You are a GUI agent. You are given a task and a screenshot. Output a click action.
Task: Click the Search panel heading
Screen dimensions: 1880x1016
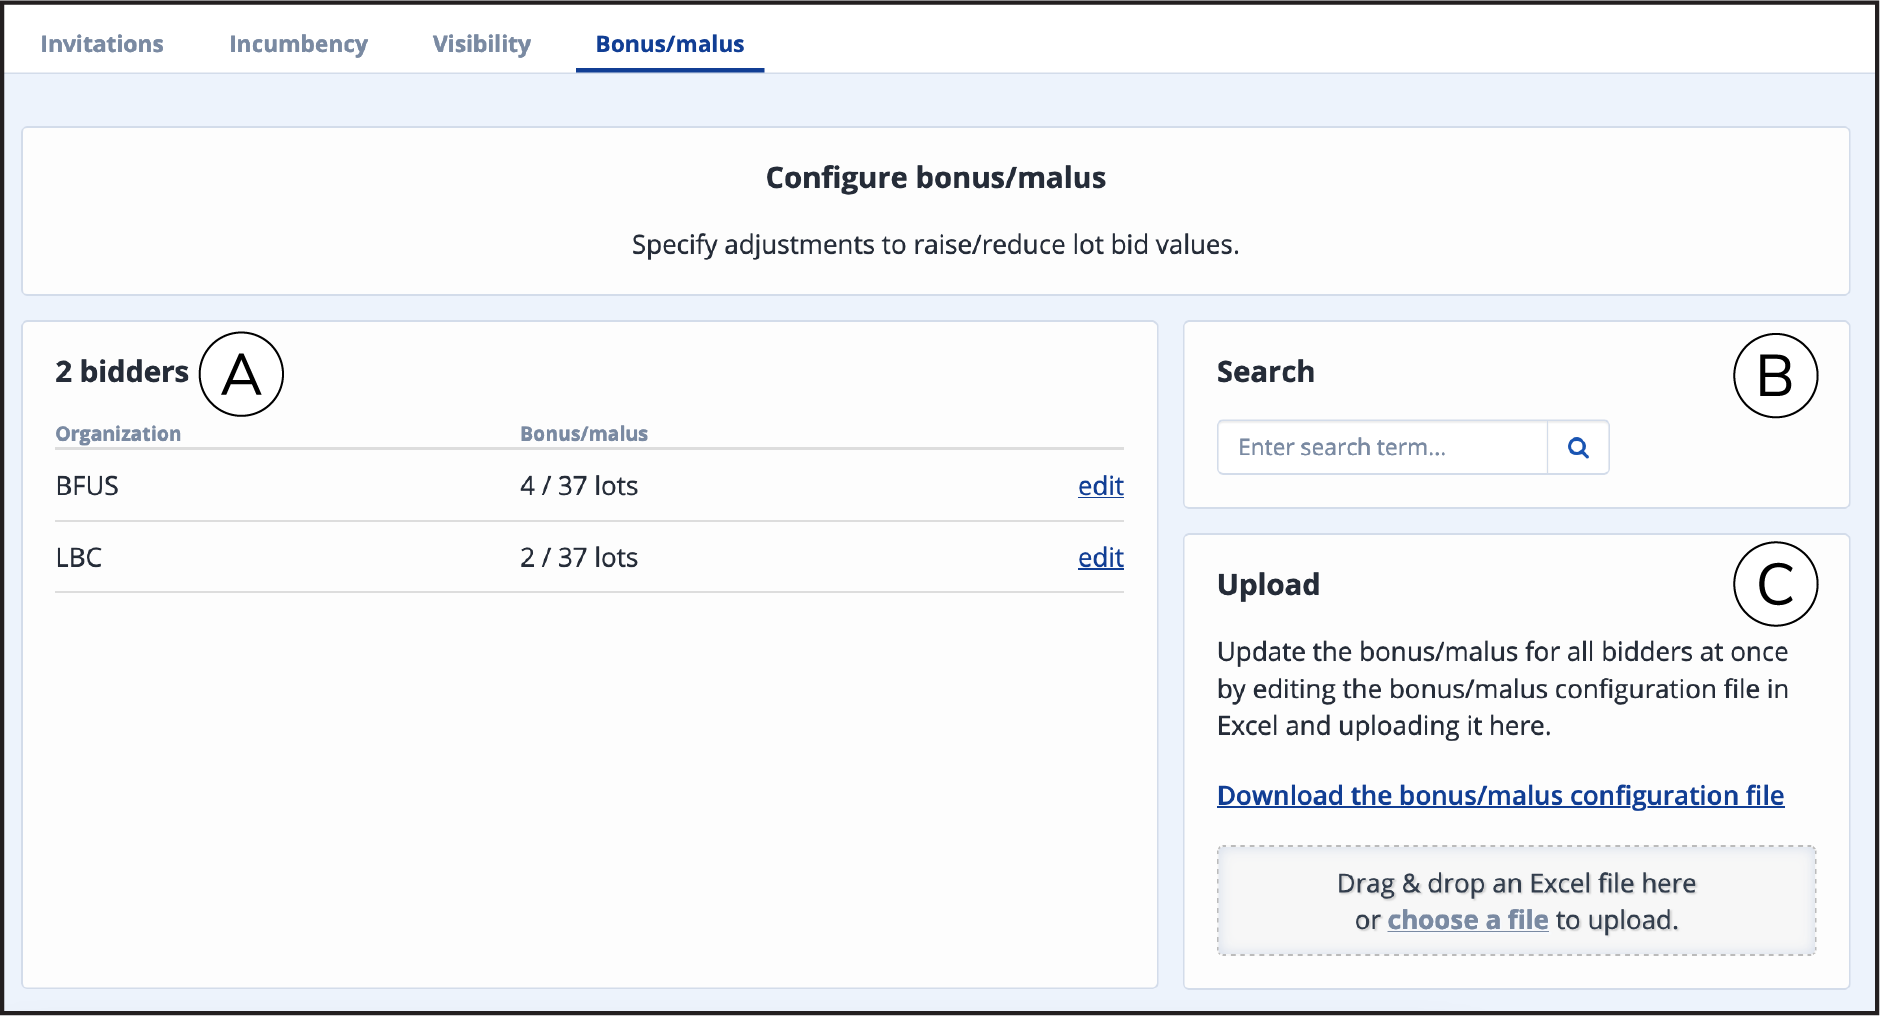point(1265,372)
